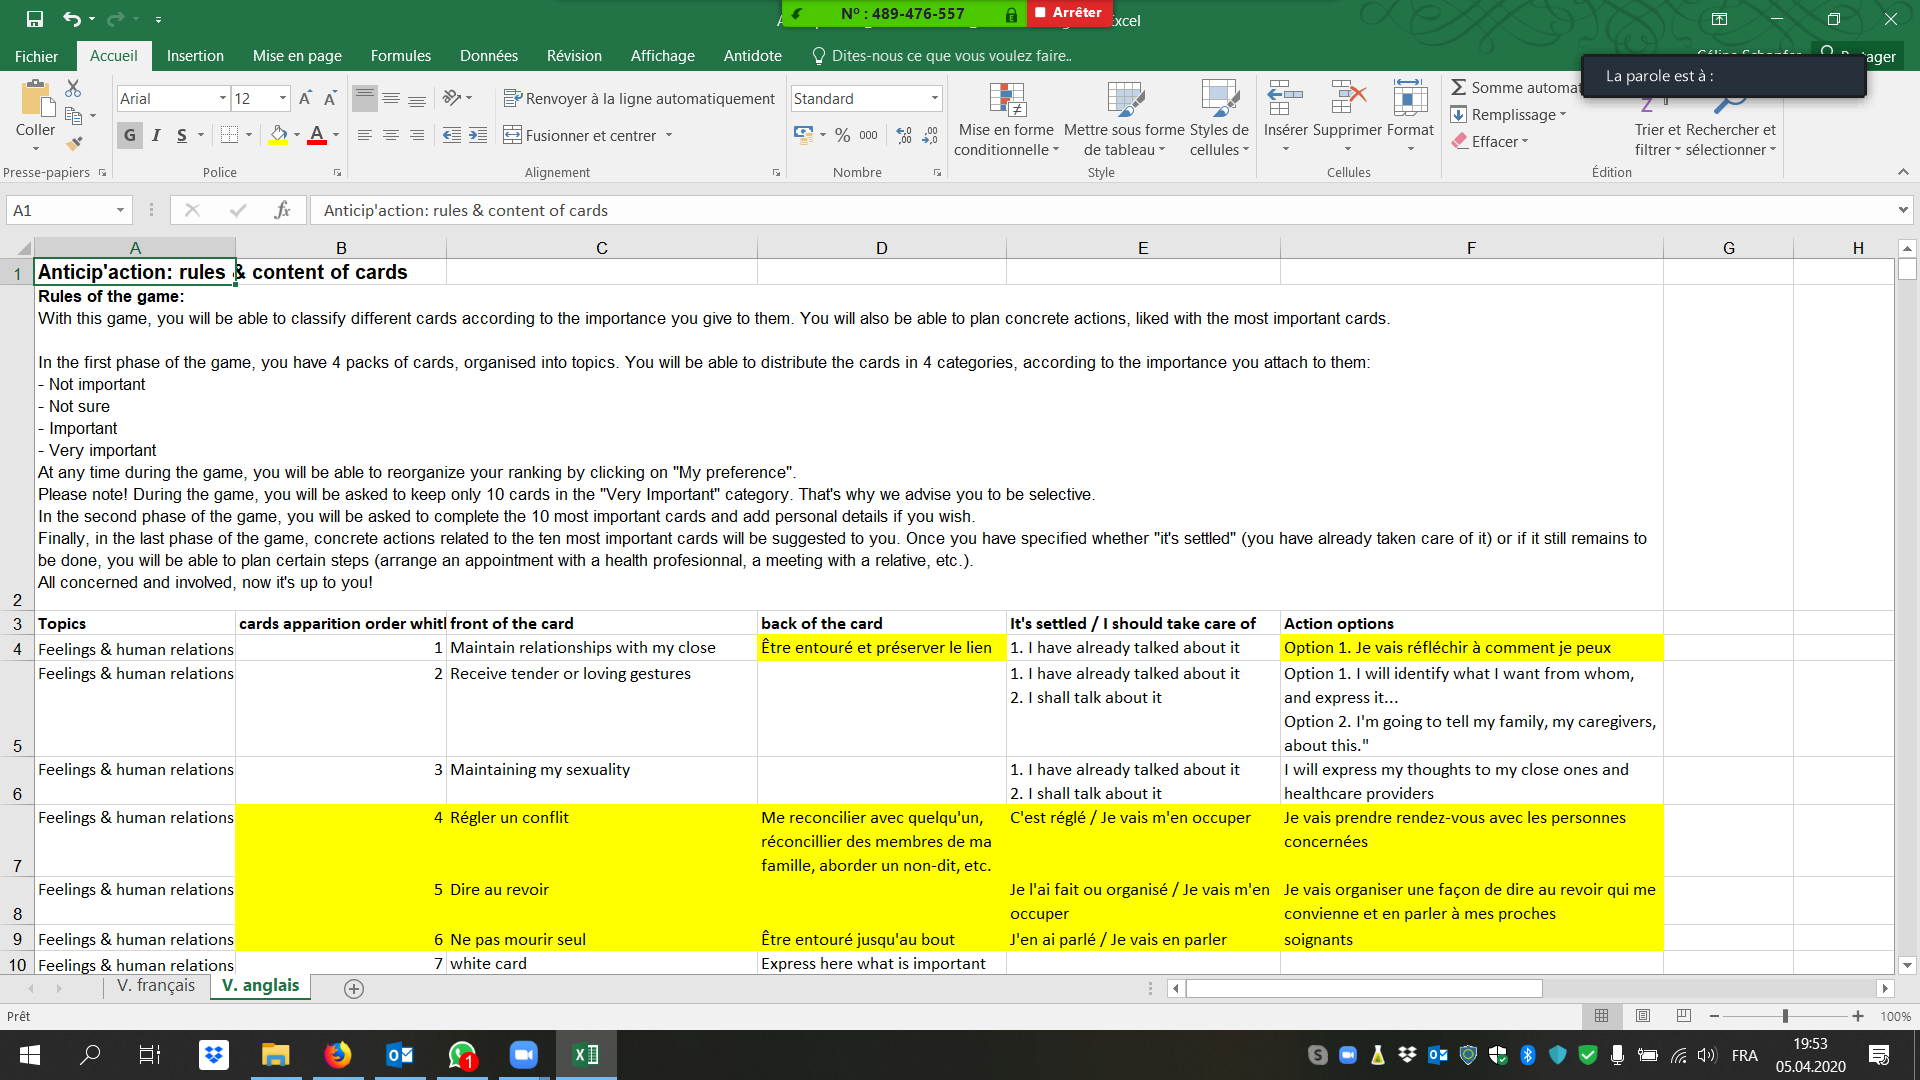Switch to the Insertion tab
Screen dimensions: 1920x1080
195,56
